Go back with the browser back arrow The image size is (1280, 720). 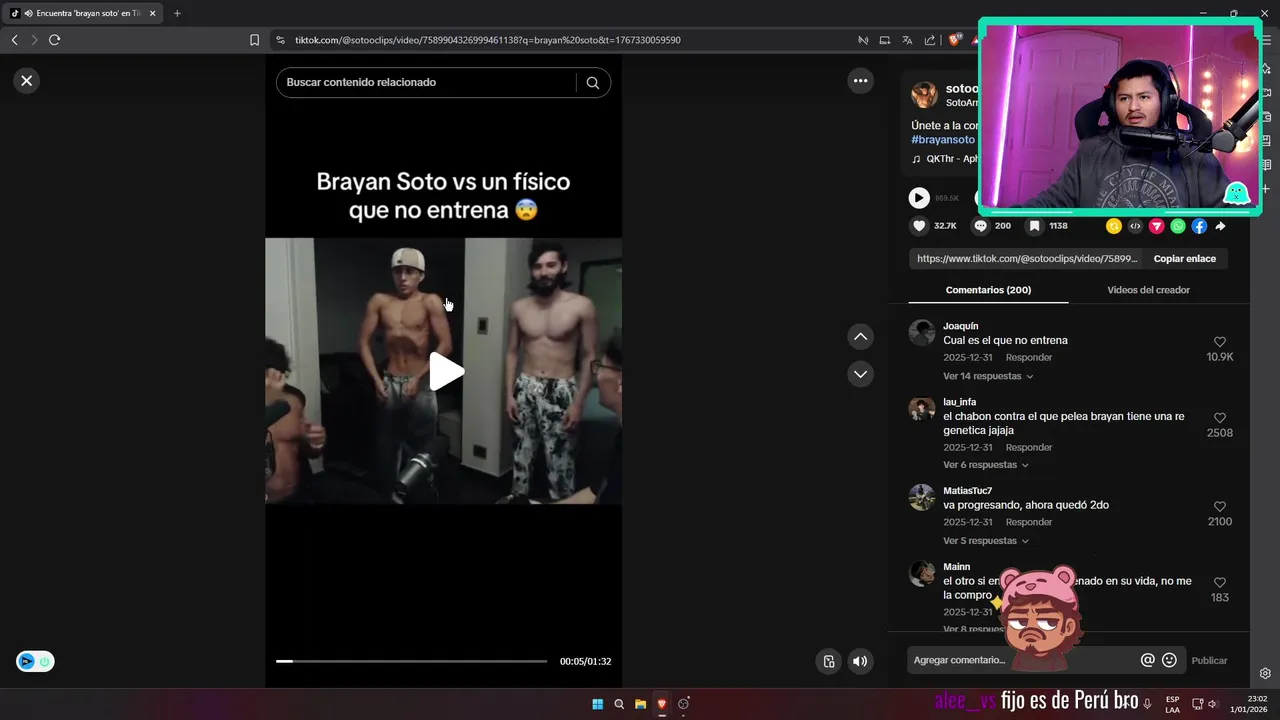[x=14, y=40]
